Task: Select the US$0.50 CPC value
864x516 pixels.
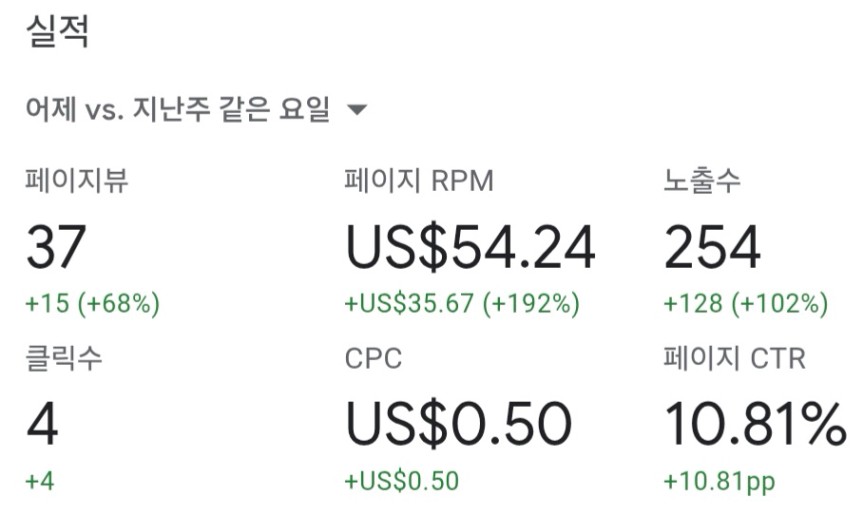Action: (x=458, y=424)
